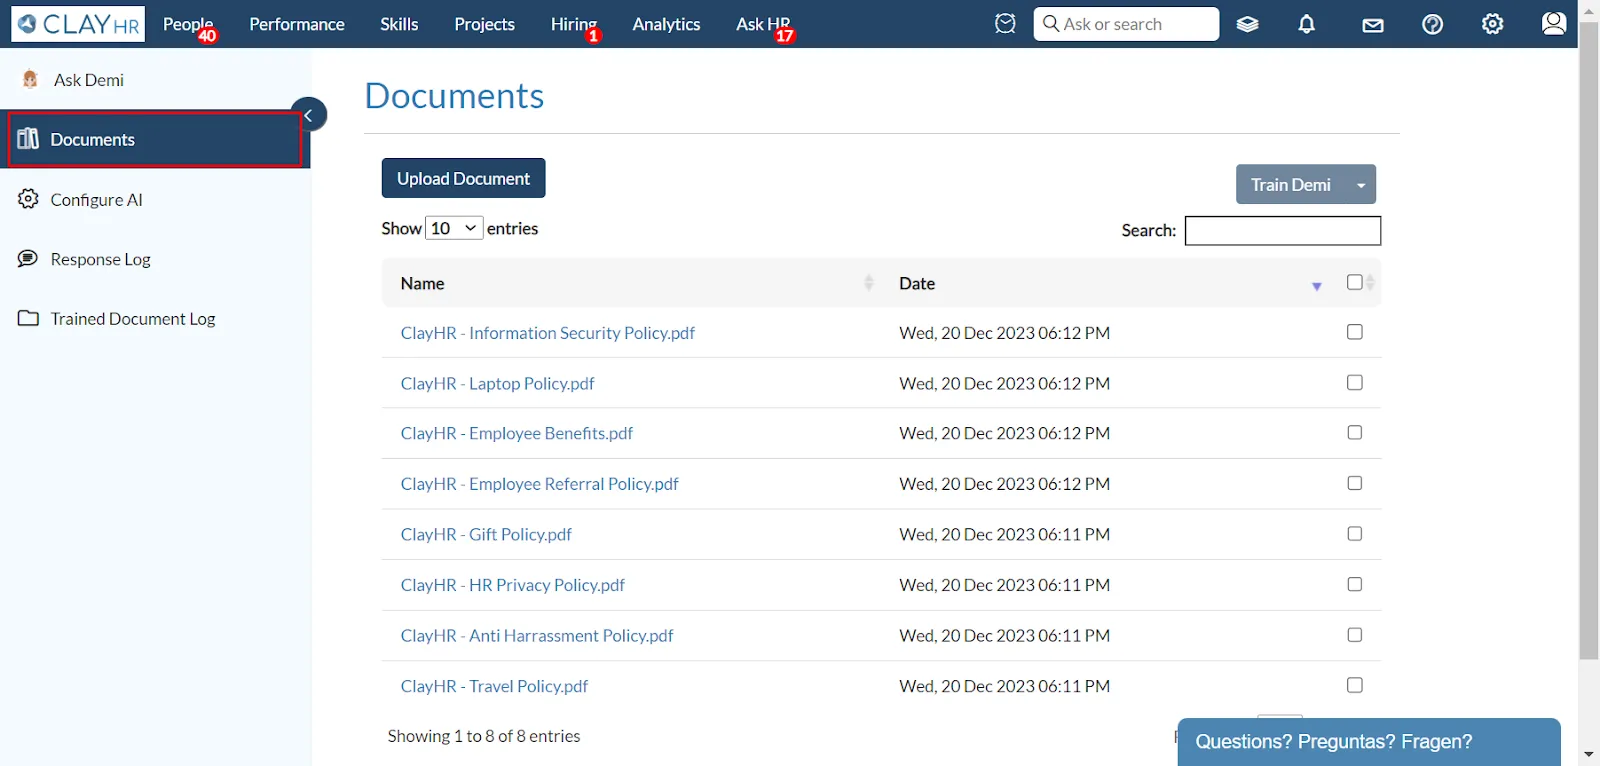
Task: Click the Trained Document Log folder icon
Action: [28, 318]
